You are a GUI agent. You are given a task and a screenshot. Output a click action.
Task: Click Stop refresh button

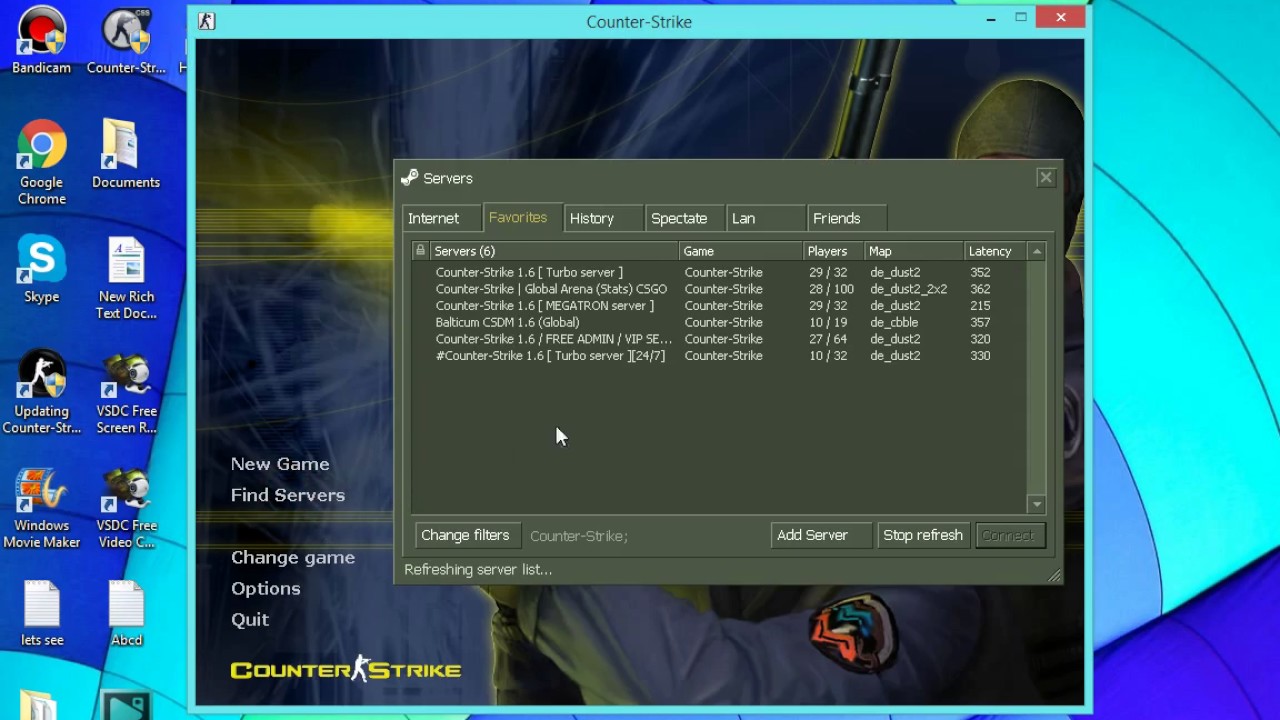[x=923, y=535]
